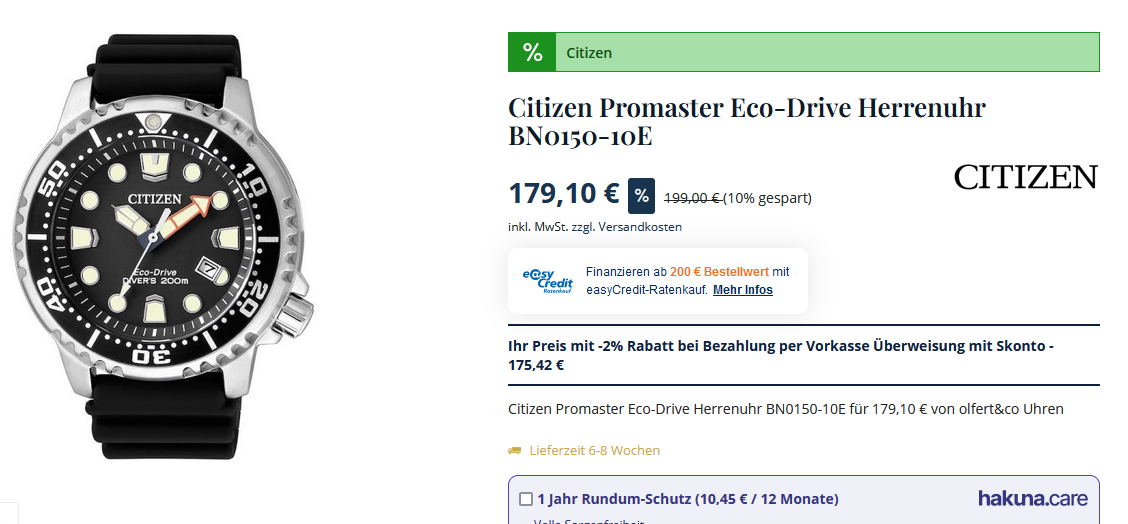Click the Lieferzeit 6-8 Wochen text

594,451
